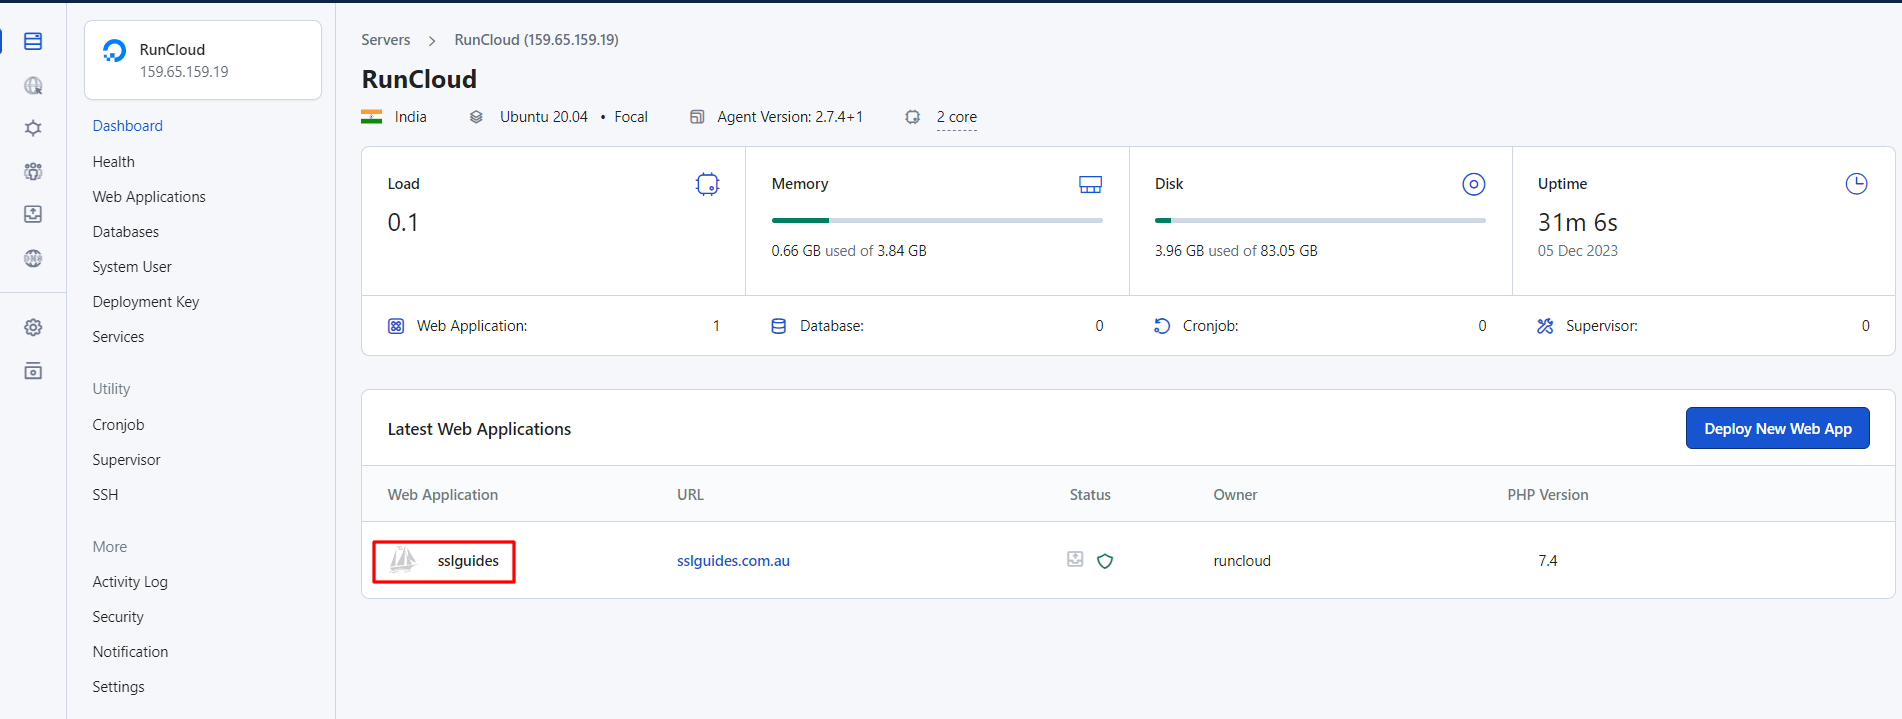Open Settings in the sidebar
The width and height of the screenshot is (1902, 719).
(118, 687)
